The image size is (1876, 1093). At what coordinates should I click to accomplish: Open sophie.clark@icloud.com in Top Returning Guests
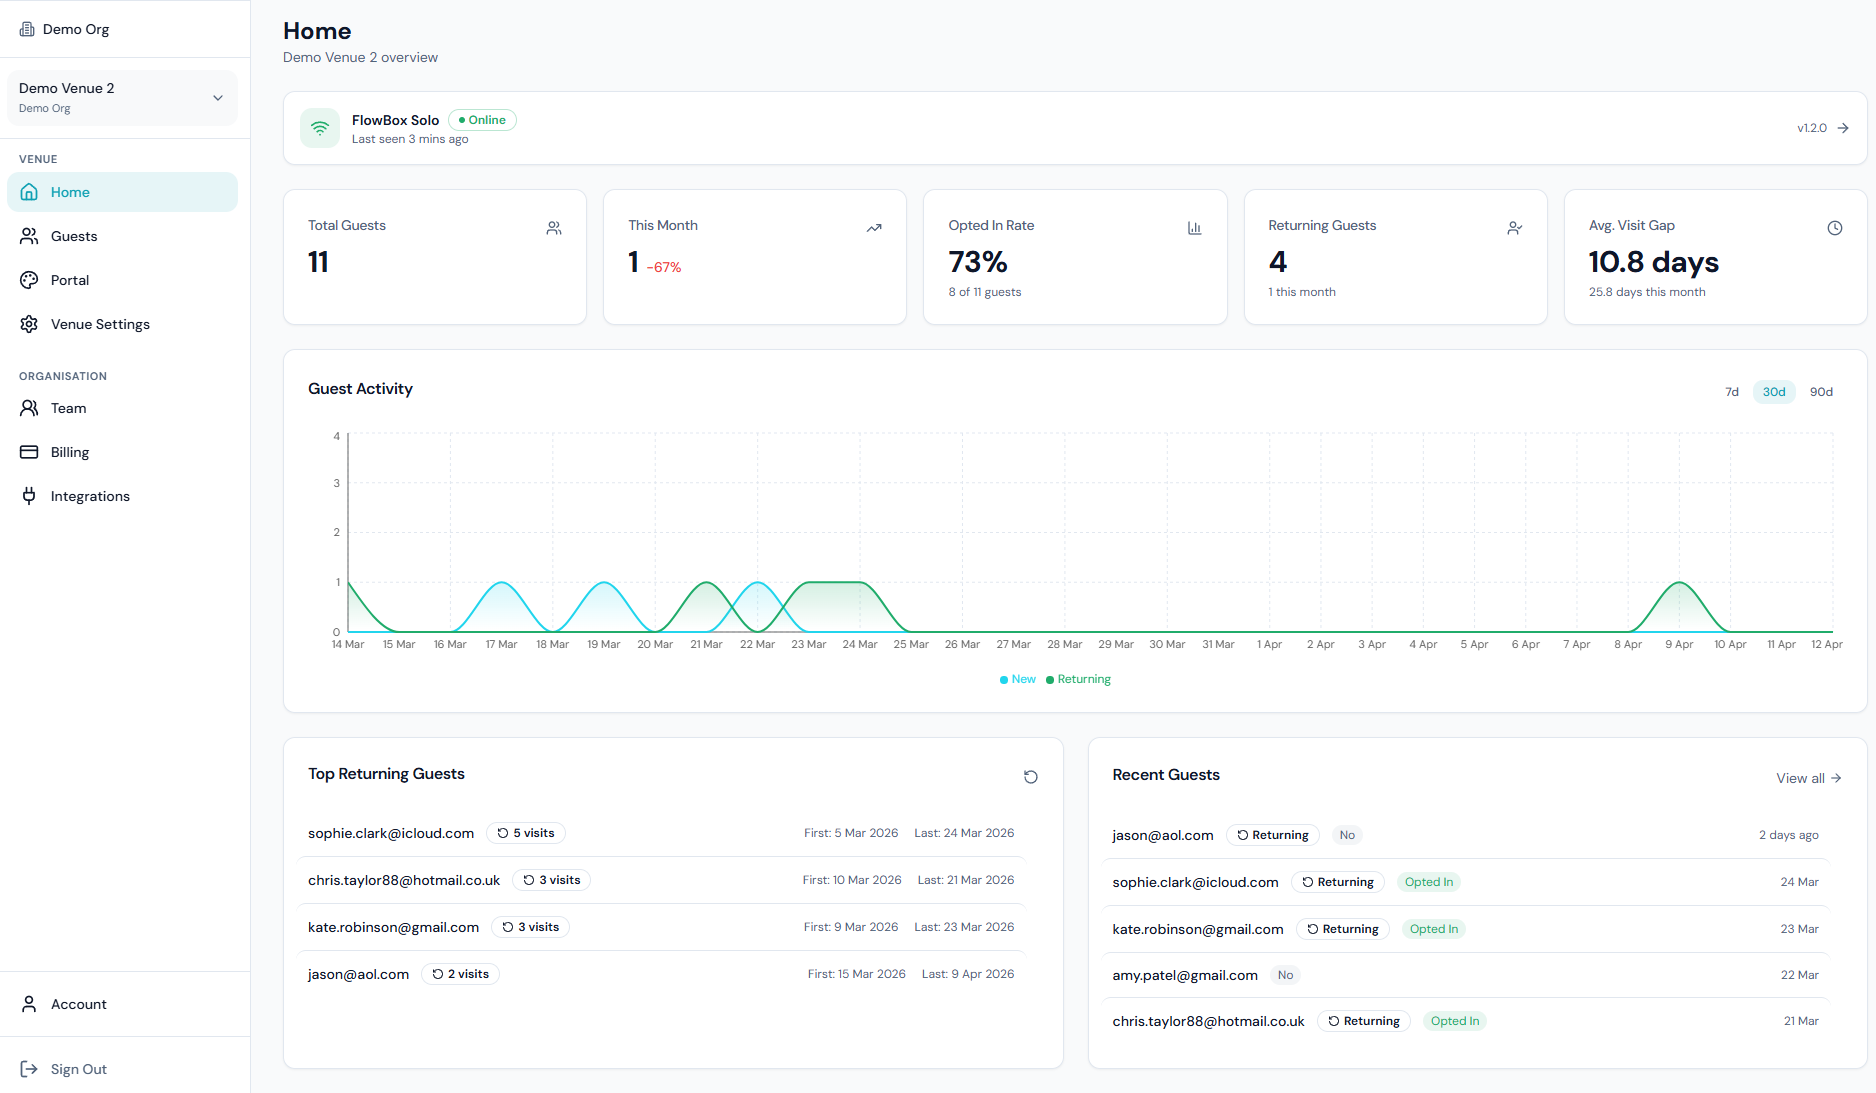pyautogui.click(x=391, y=833)
